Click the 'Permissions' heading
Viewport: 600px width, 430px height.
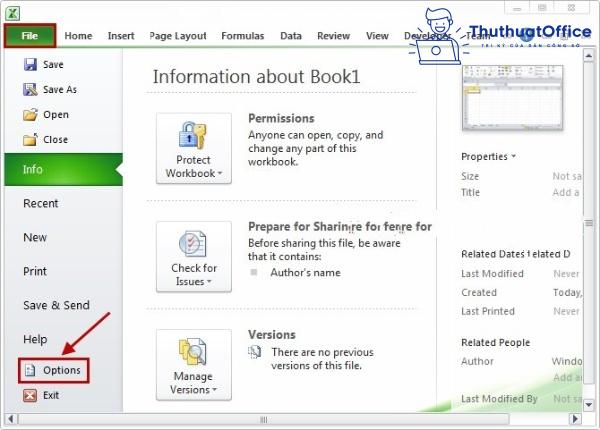point(281,119)
